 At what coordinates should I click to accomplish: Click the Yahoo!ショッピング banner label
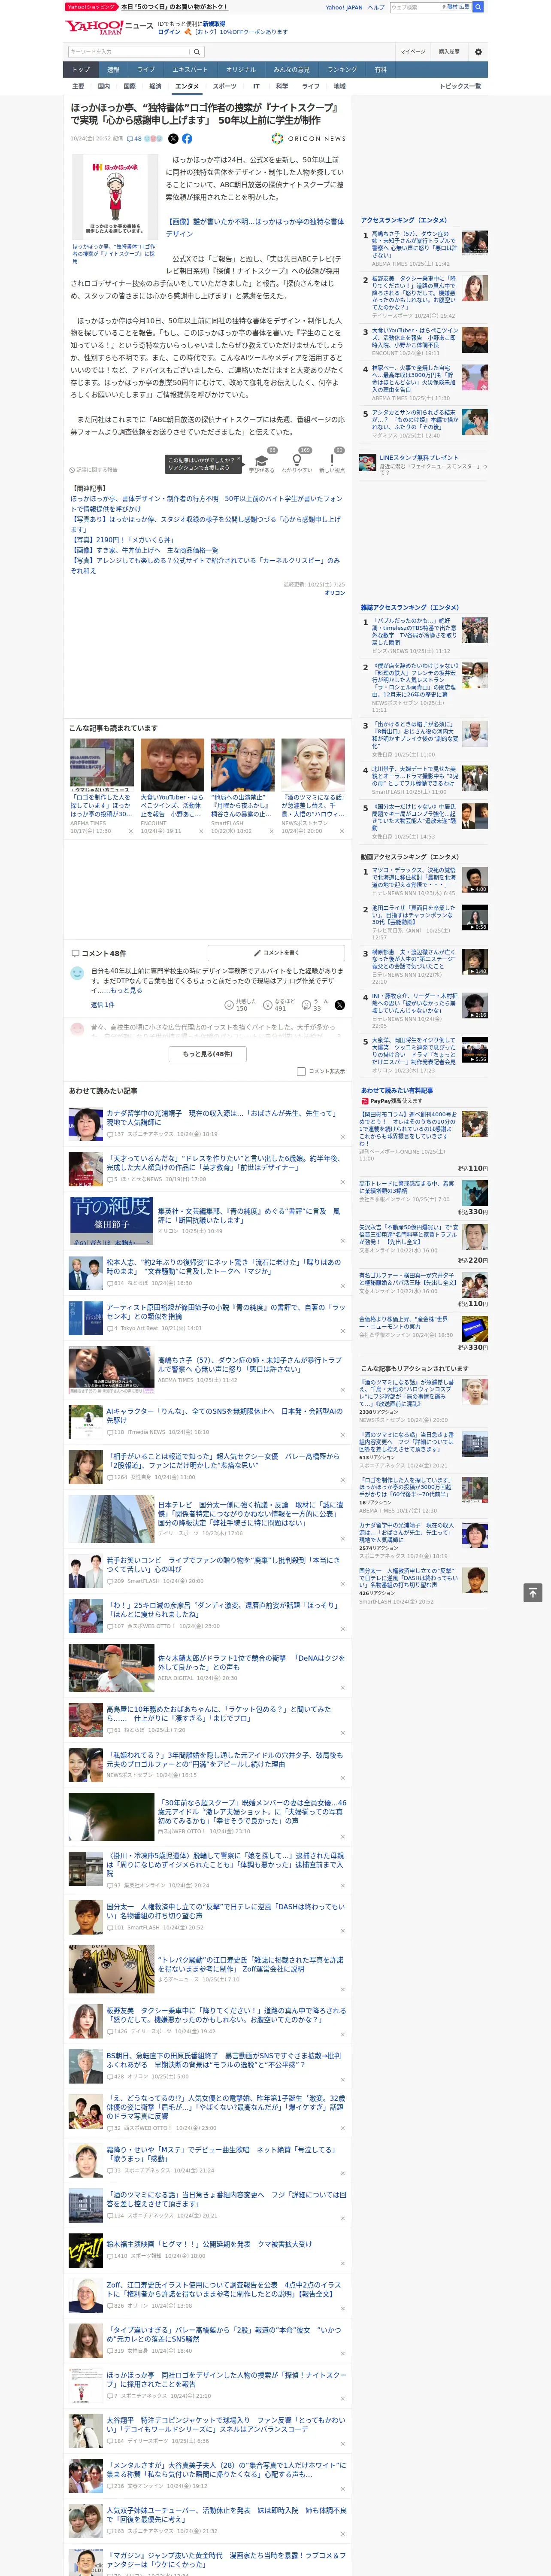tap(91, 7)
